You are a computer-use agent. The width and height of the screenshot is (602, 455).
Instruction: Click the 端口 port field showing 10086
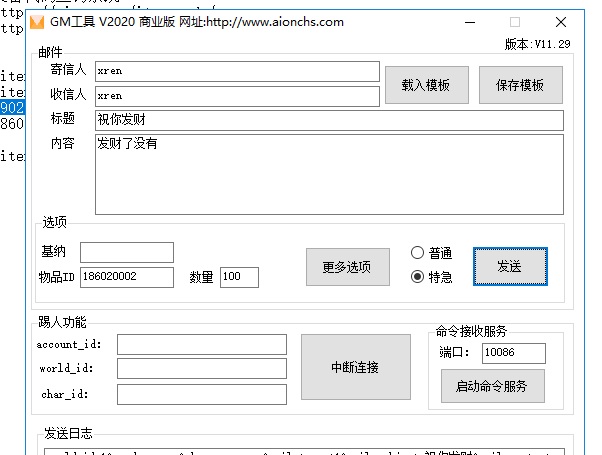click(513, 353)
